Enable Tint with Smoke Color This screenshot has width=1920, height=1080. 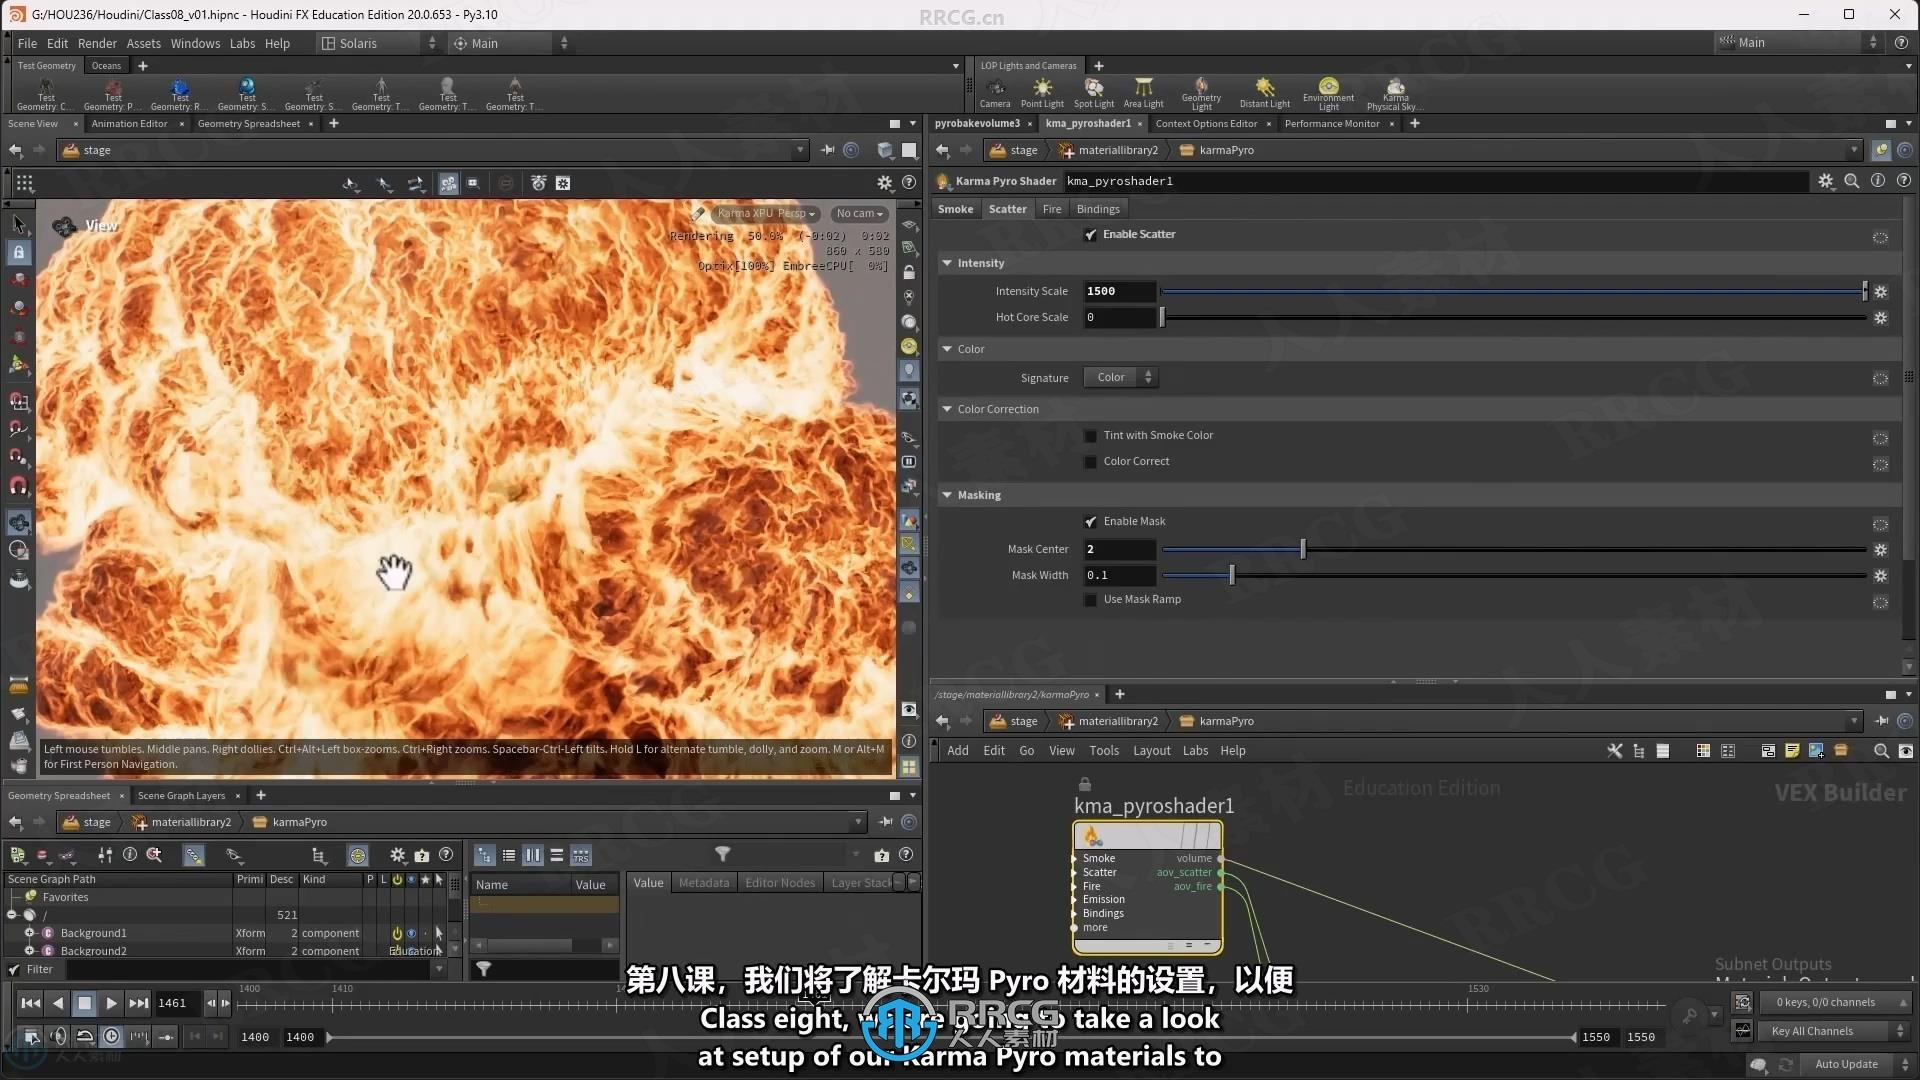1090,436
